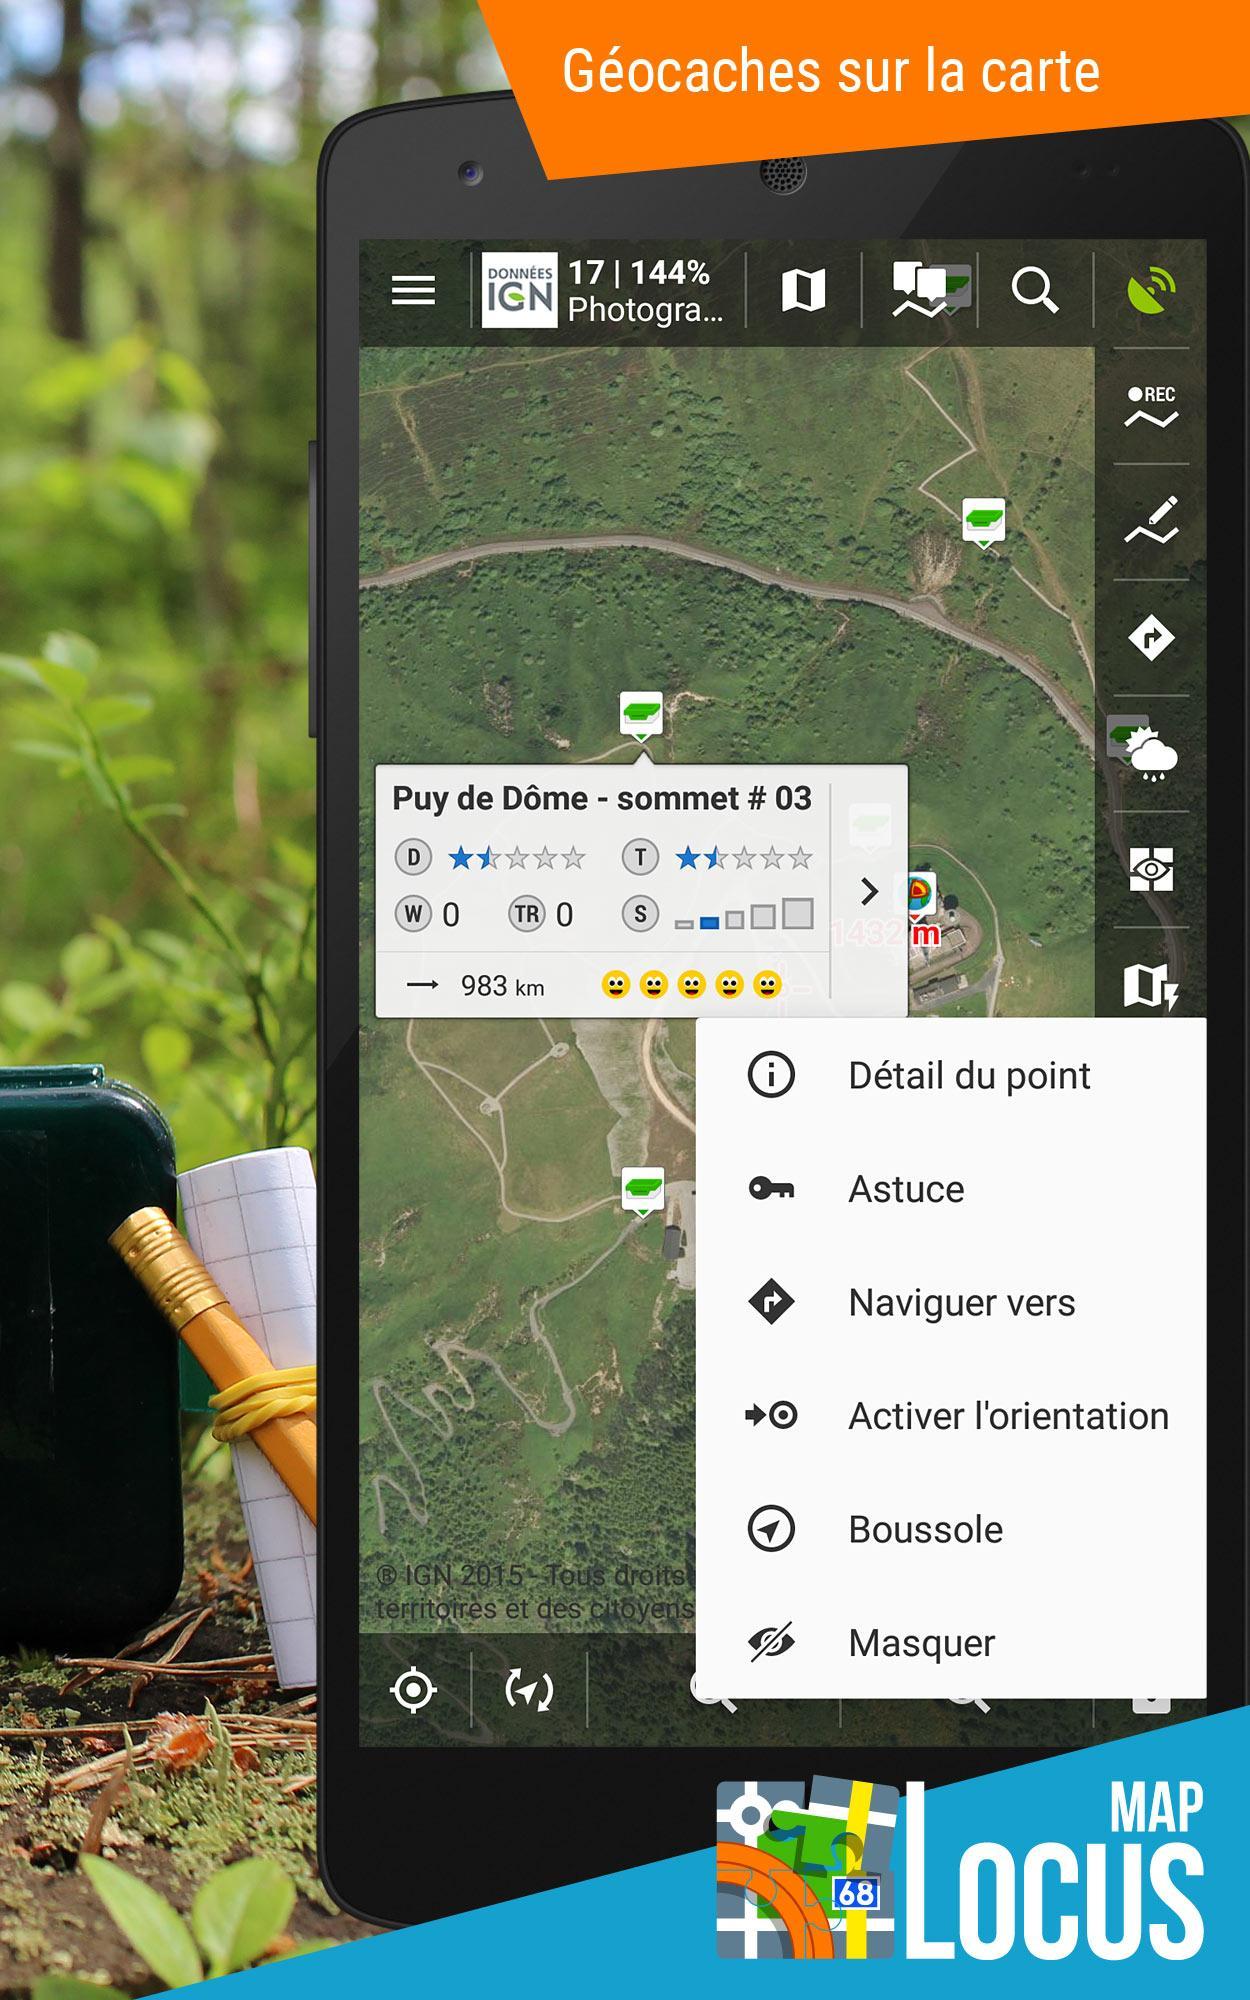The height and width of the screenshot is (2000, 1250).
Task: Tap the waypoints W count
Action: [x=428, y=914]
